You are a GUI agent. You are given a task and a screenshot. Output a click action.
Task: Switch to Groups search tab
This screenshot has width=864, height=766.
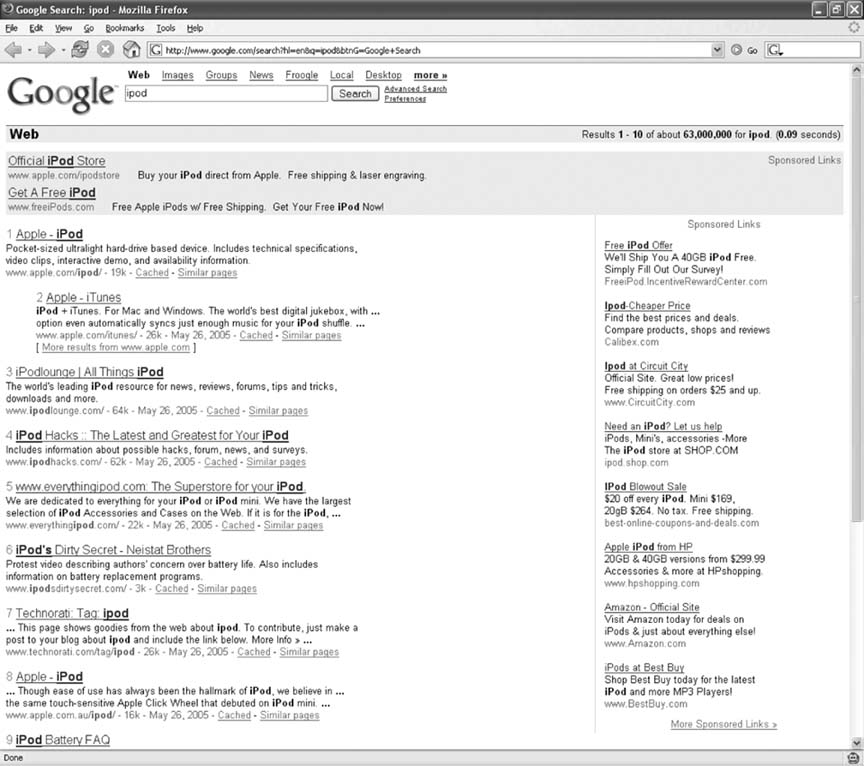(221, 75)
